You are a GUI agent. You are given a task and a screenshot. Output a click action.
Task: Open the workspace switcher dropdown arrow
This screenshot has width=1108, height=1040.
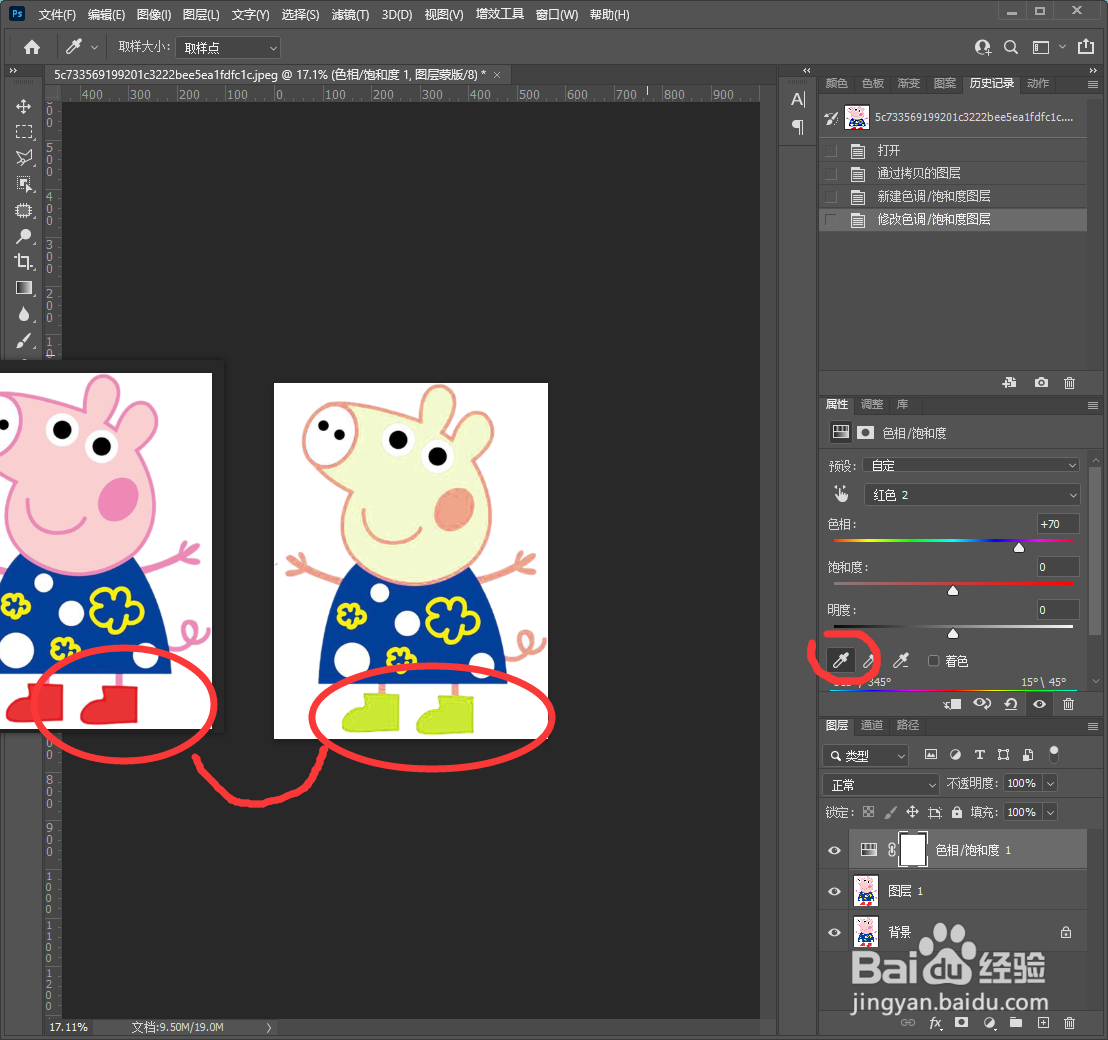click(1063, 47)
